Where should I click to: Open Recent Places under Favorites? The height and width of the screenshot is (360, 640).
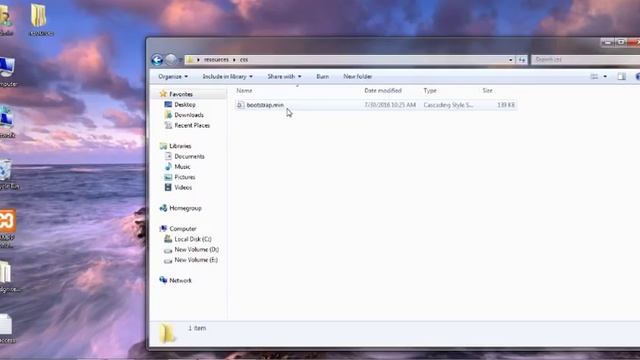192,125
